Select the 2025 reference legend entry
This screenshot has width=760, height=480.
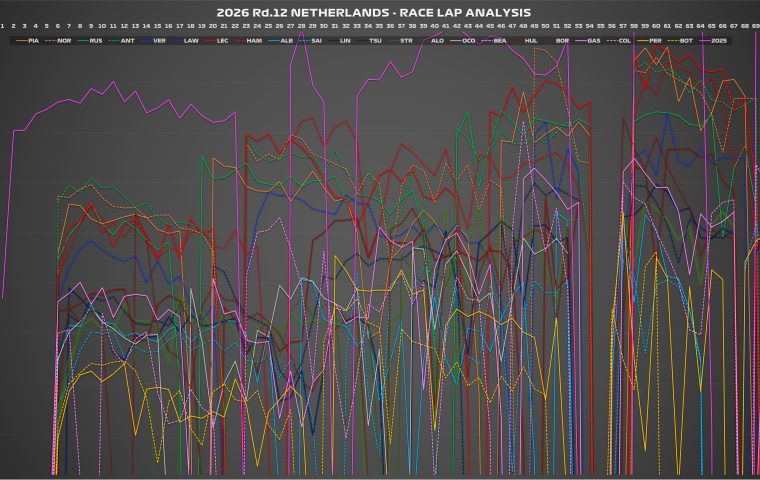click(713, 41)
